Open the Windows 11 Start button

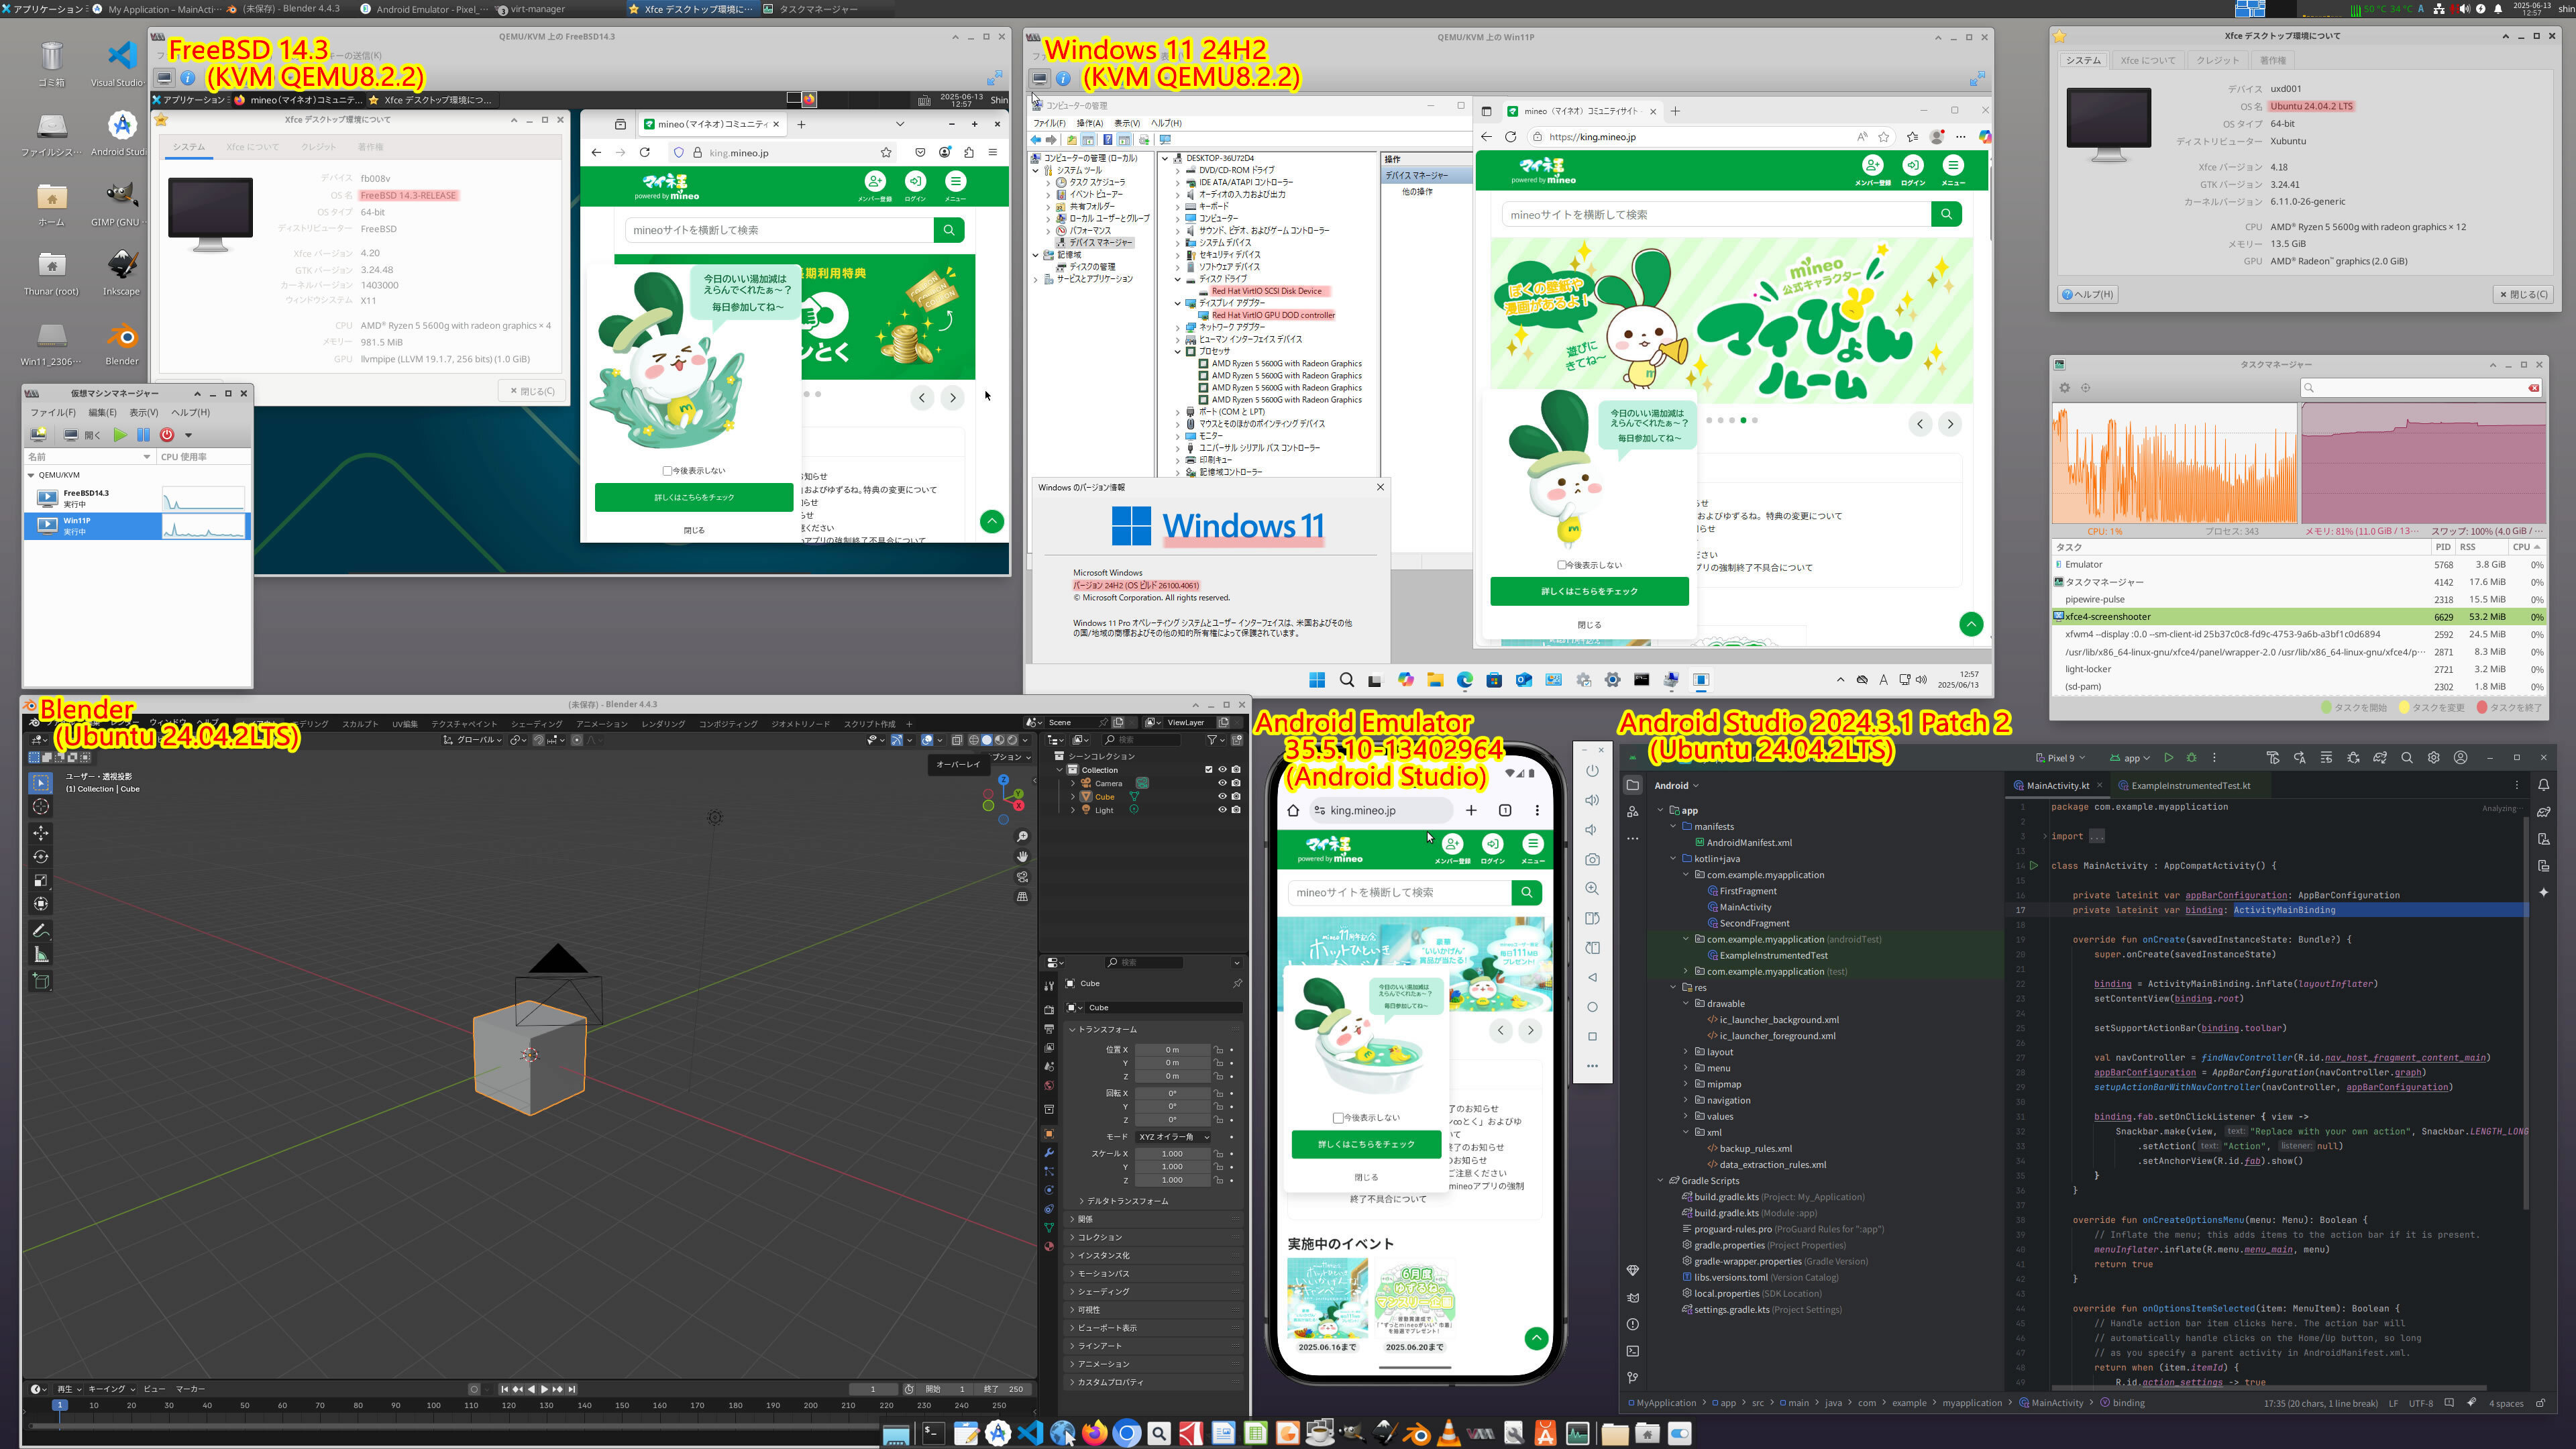1317,680
